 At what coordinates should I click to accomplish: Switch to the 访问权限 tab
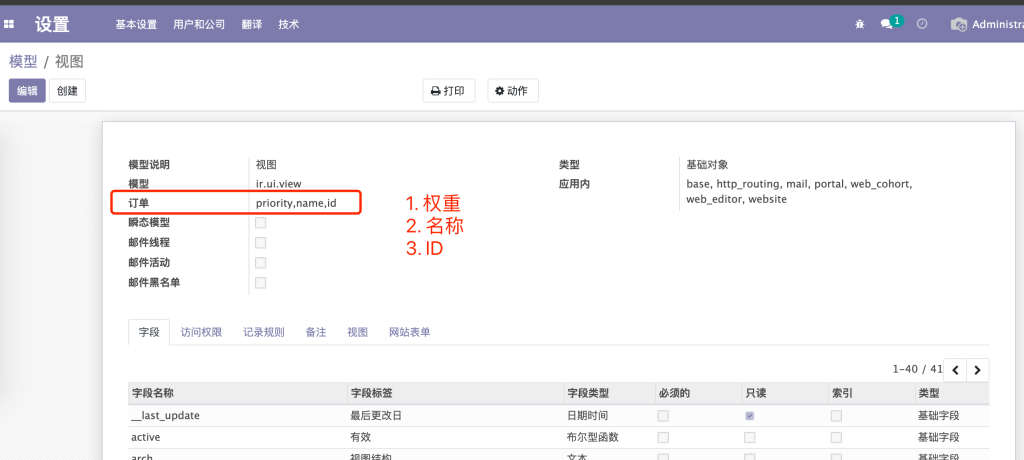coord(201,332)
